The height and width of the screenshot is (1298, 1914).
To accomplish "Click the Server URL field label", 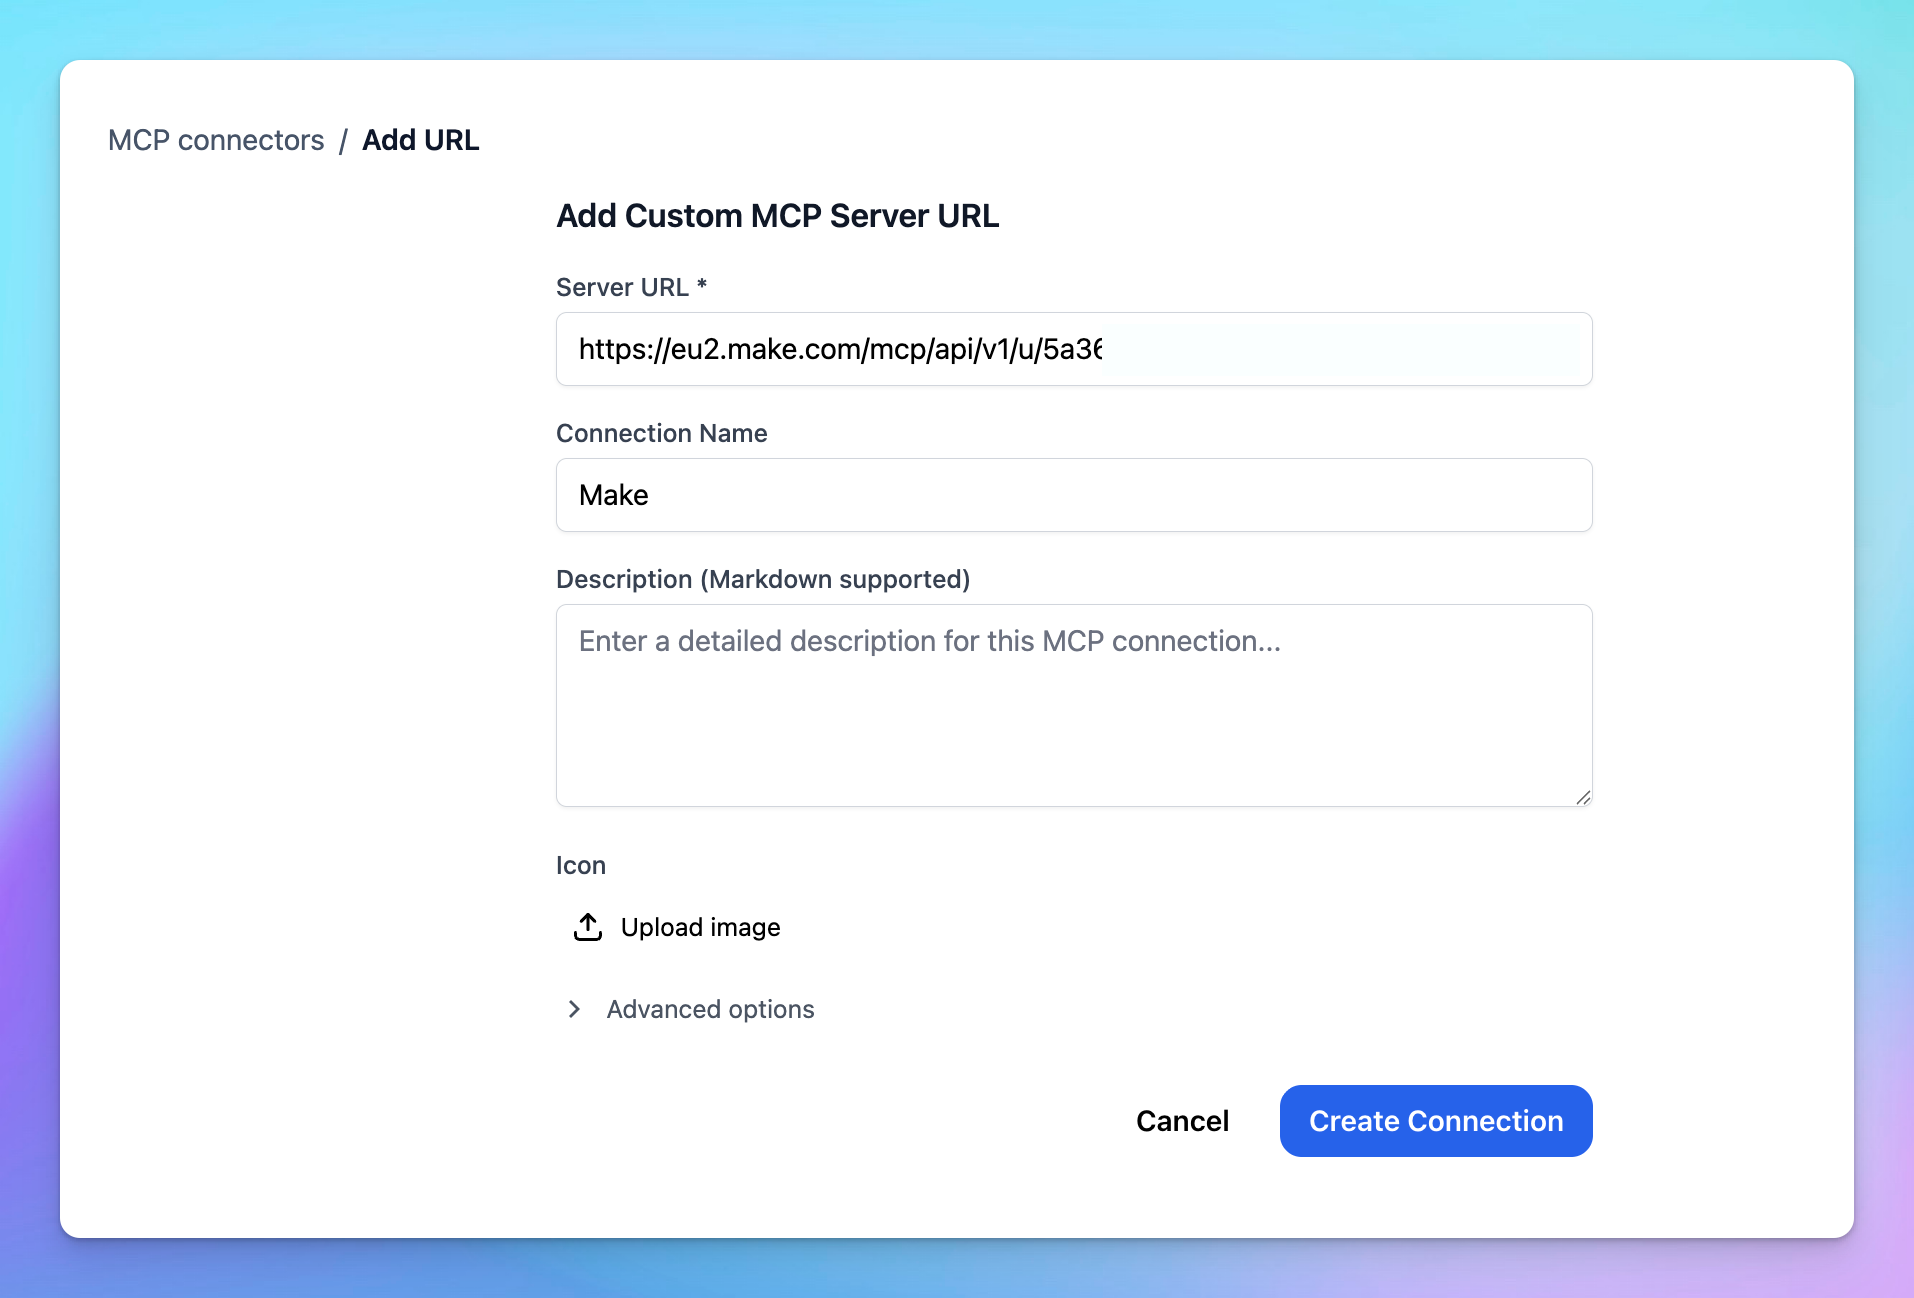I will [622, 287].
